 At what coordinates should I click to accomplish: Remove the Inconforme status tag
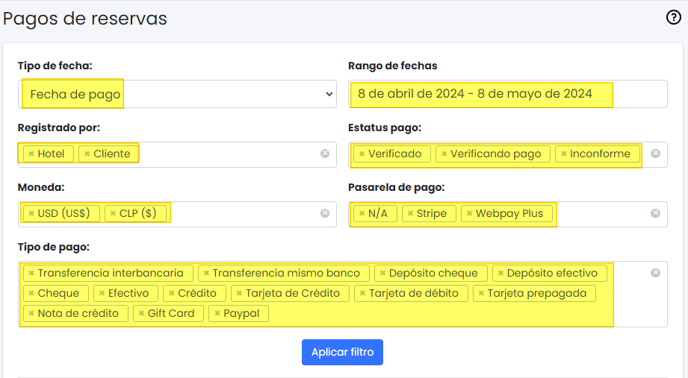564,154
